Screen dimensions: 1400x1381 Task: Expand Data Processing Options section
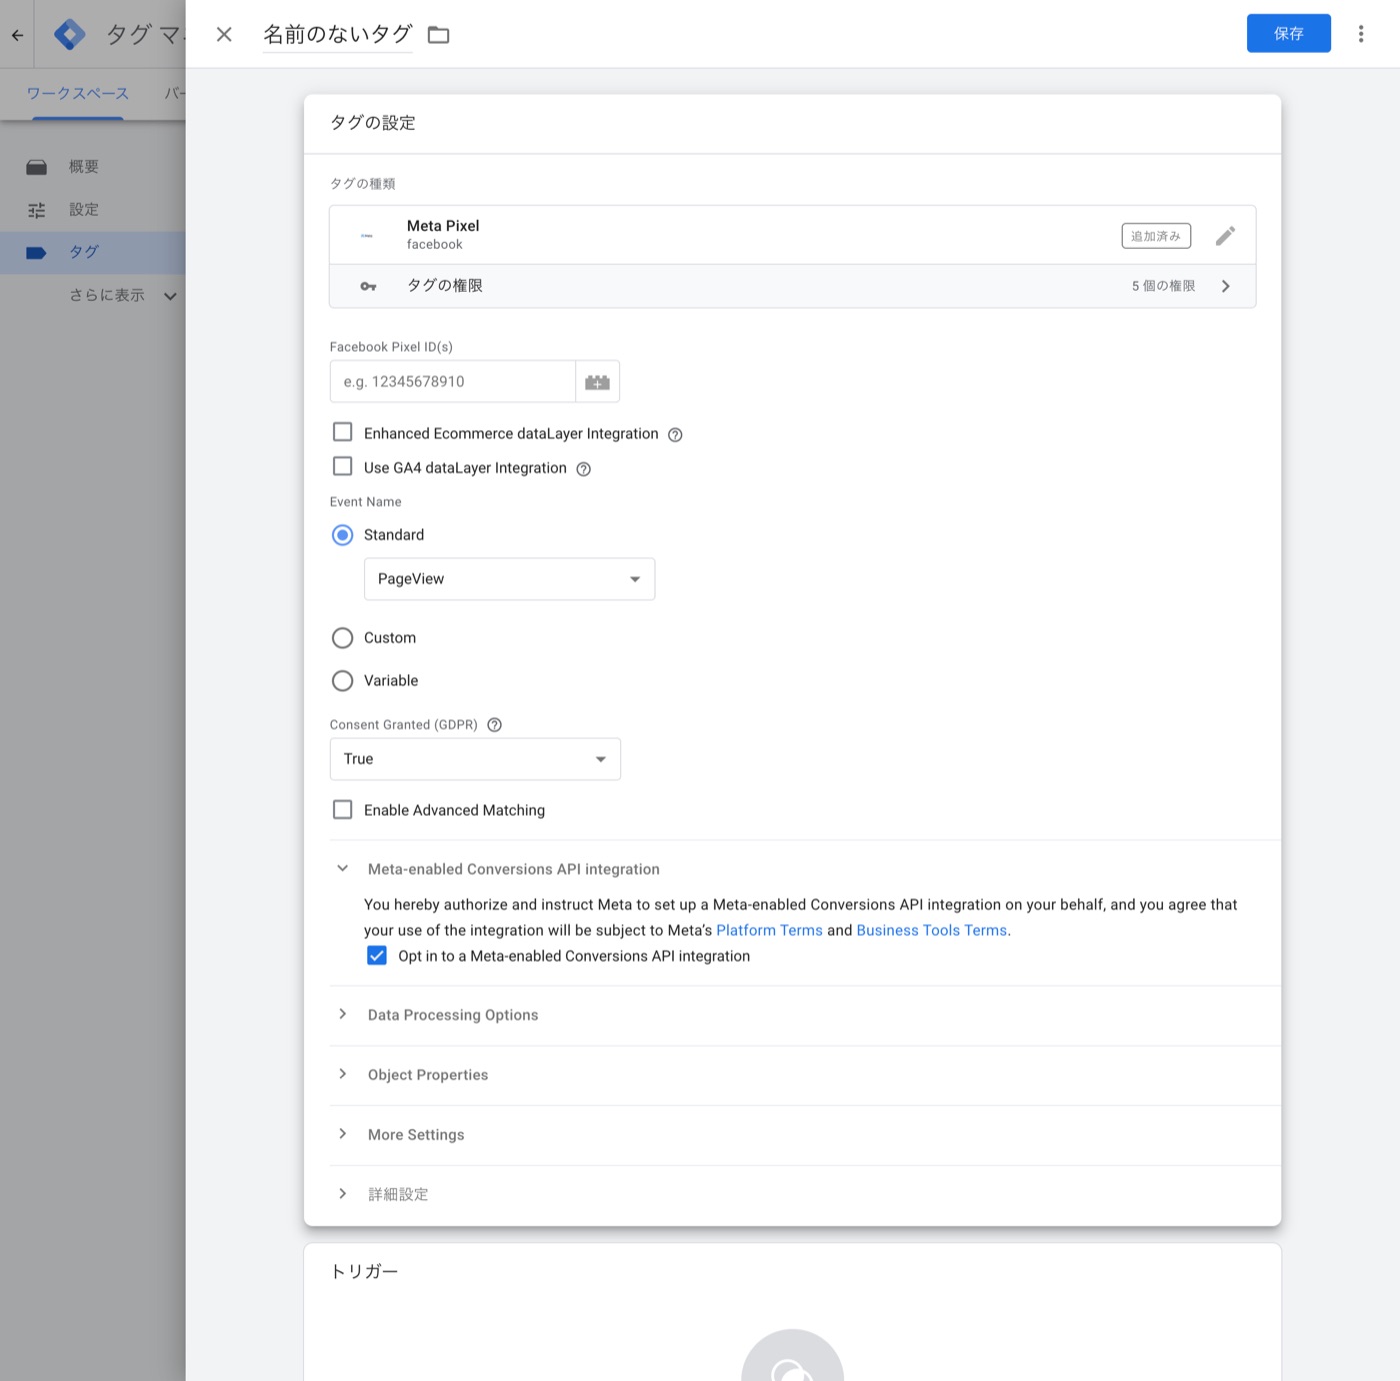click(343, 1014)
